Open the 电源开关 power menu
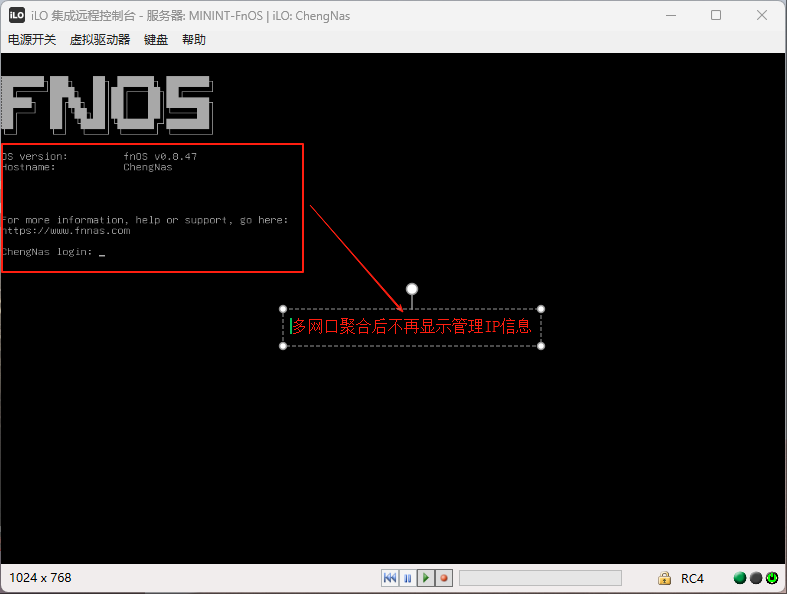787x594 pixels. (x=32, y=40)
